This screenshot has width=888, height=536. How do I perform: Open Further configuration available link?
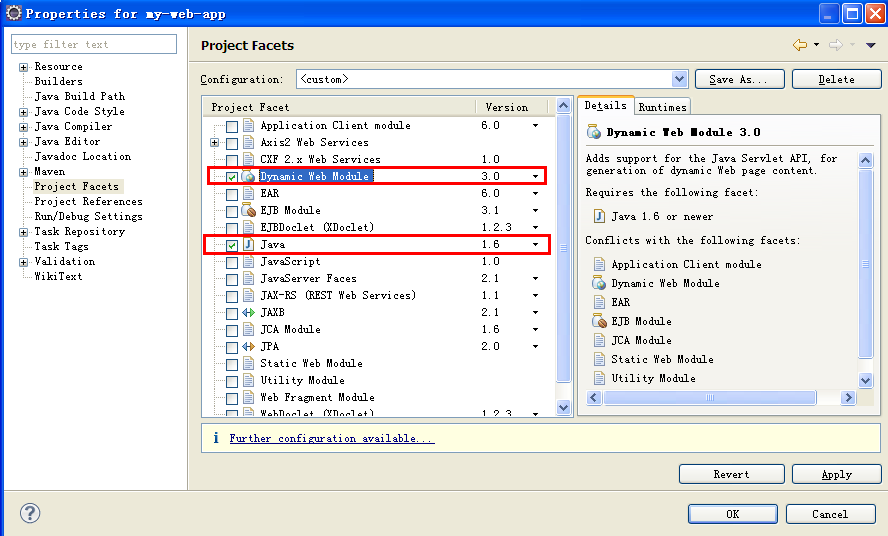click(332, 438)
